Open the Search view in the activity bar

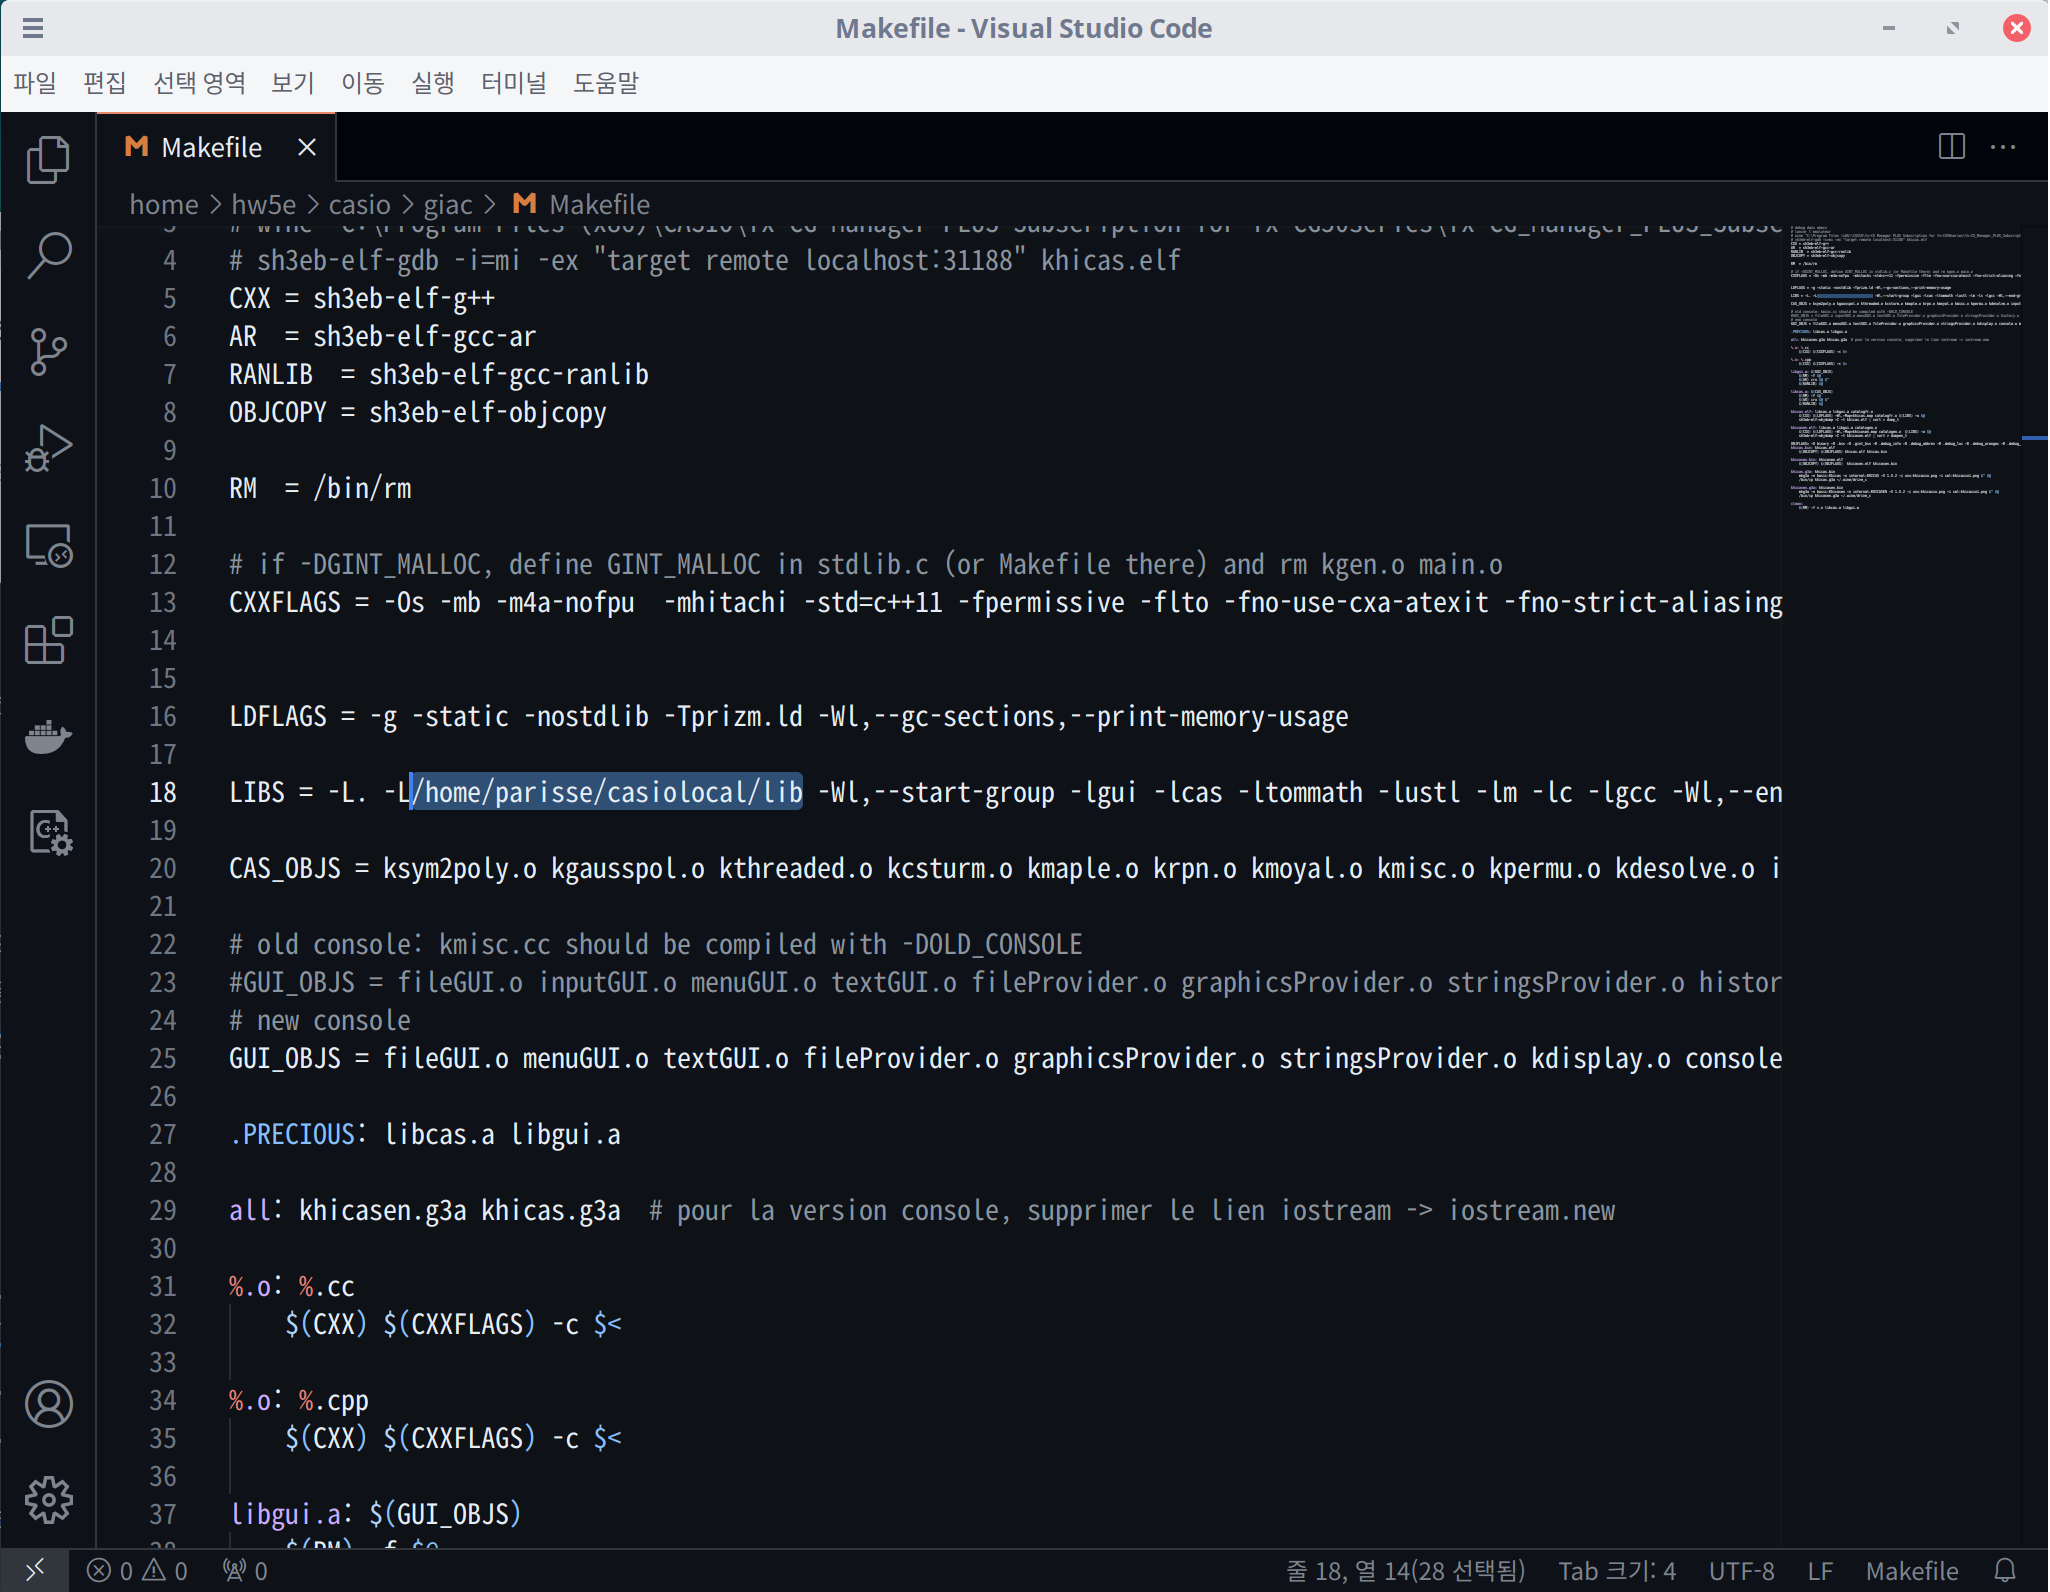click(48, 256)
